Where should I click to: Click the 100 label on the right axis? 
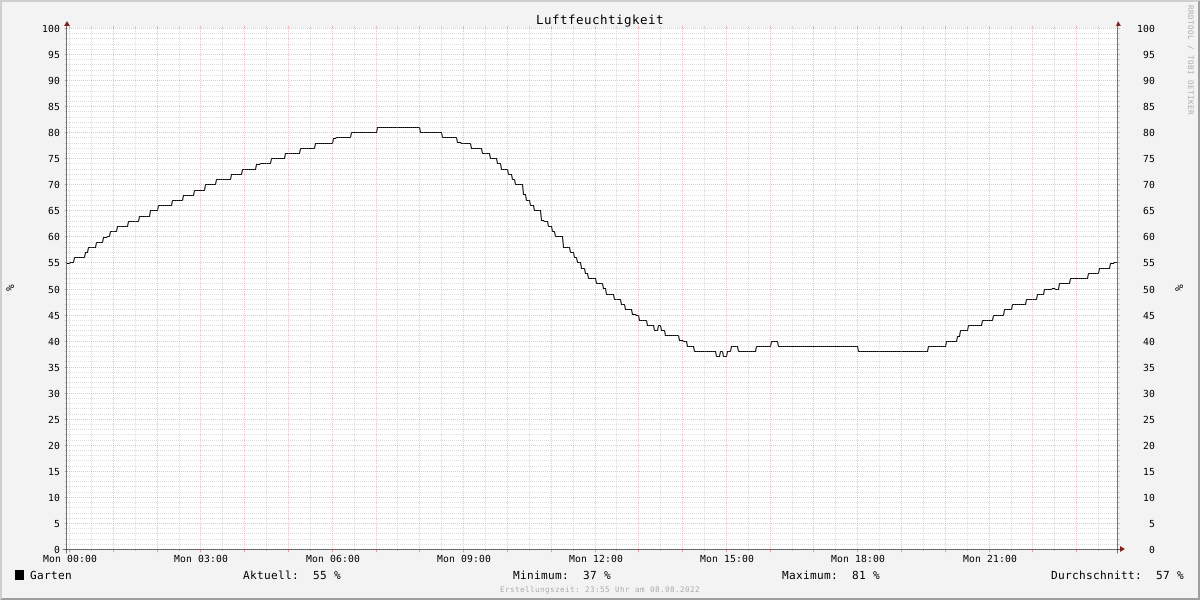click(1146, 28)
